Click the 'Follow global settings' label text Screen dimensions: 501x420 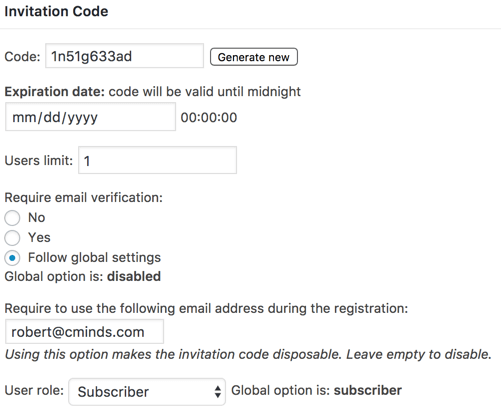click(x=94, y=258)
